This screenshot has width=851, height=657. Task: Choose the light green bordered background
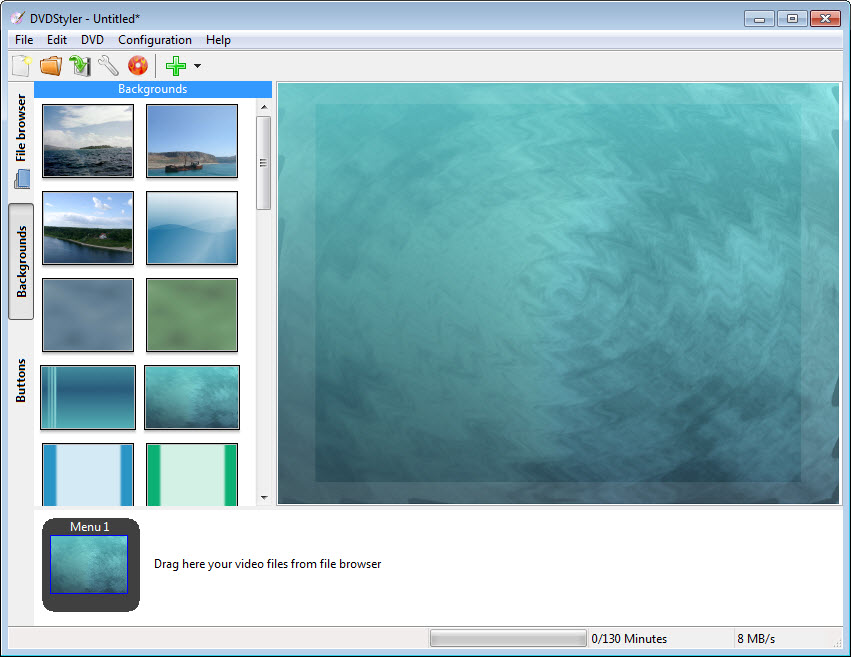point(192,475)
